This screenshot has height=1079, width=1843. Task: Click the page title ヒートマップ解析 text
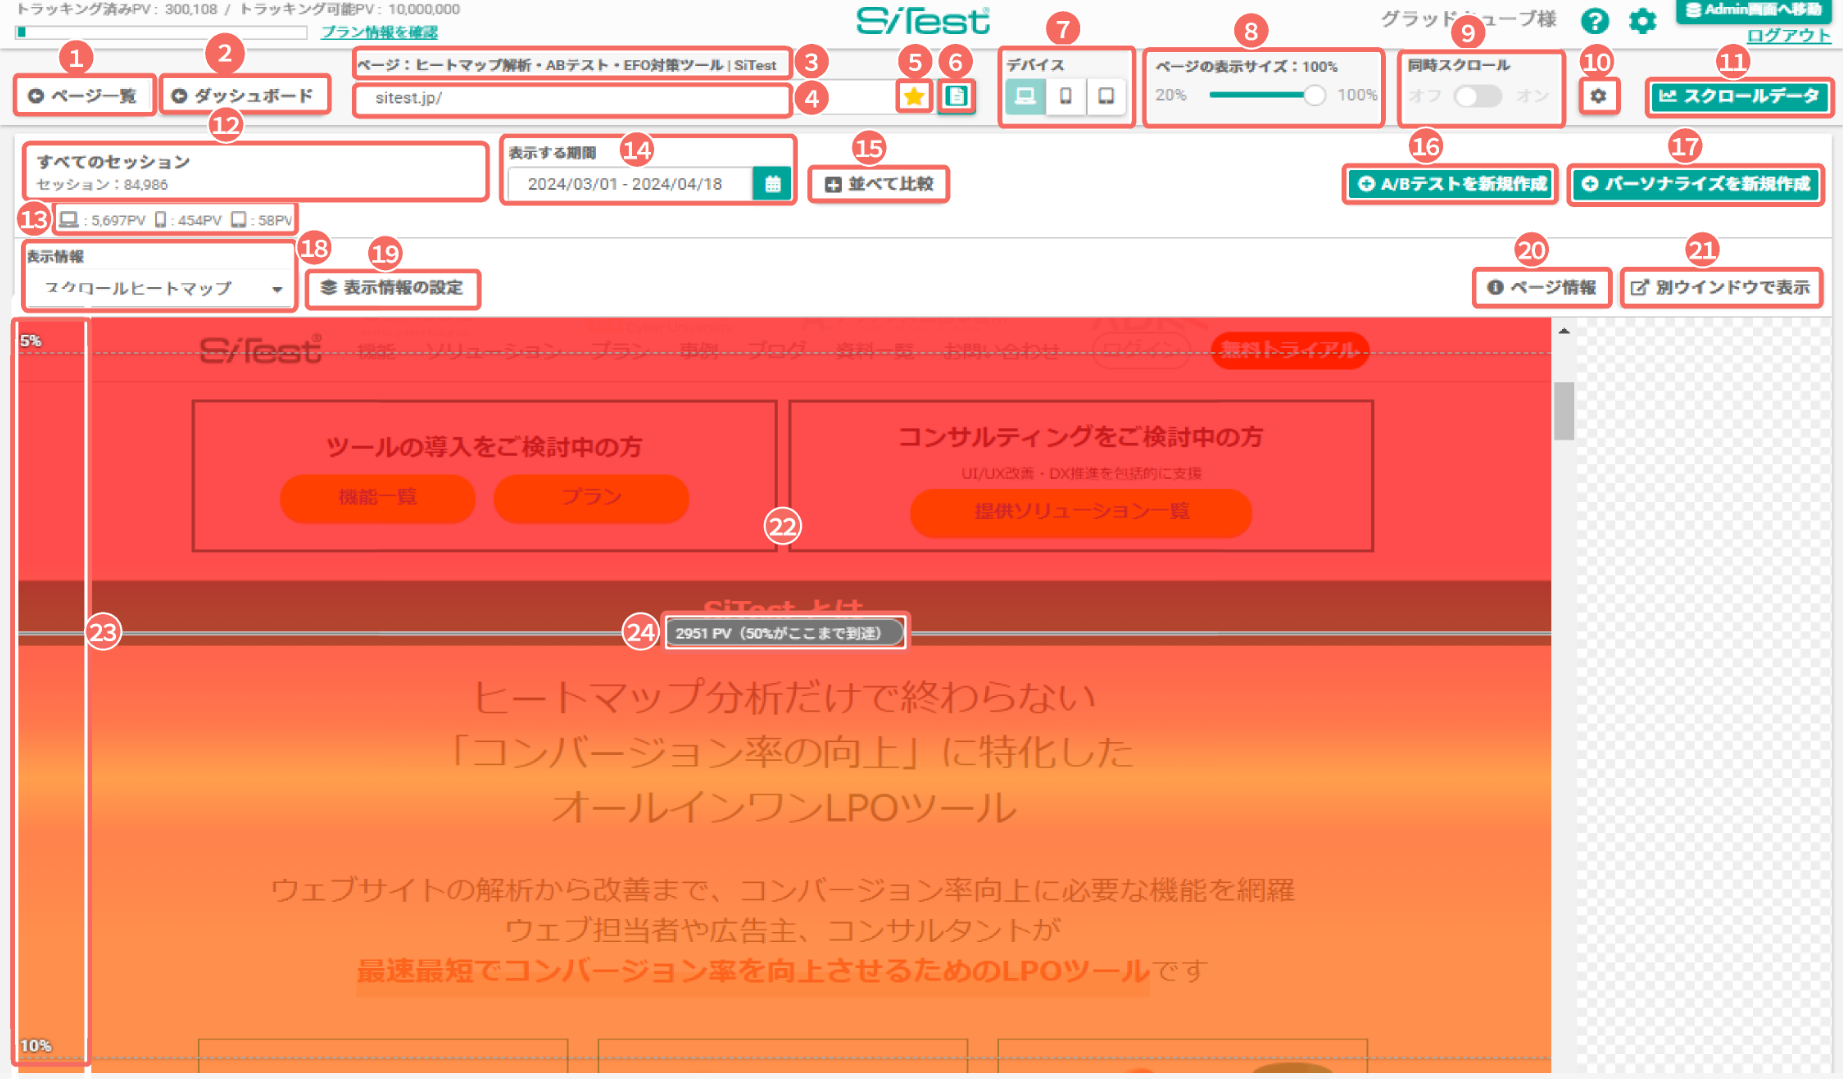[567, 65]
